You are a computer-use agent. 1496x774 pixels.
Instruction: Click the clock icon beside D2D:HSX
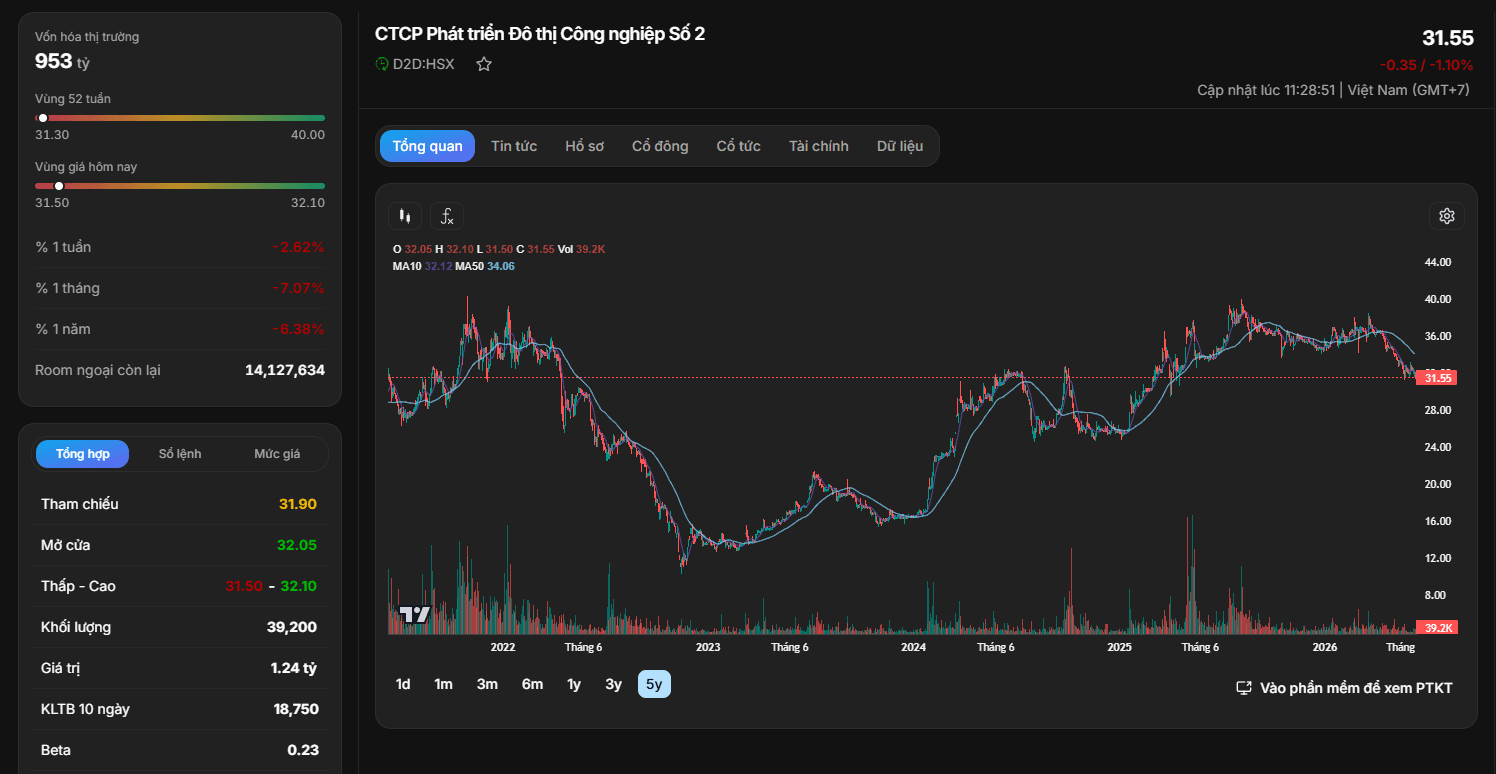coord(381,64)
